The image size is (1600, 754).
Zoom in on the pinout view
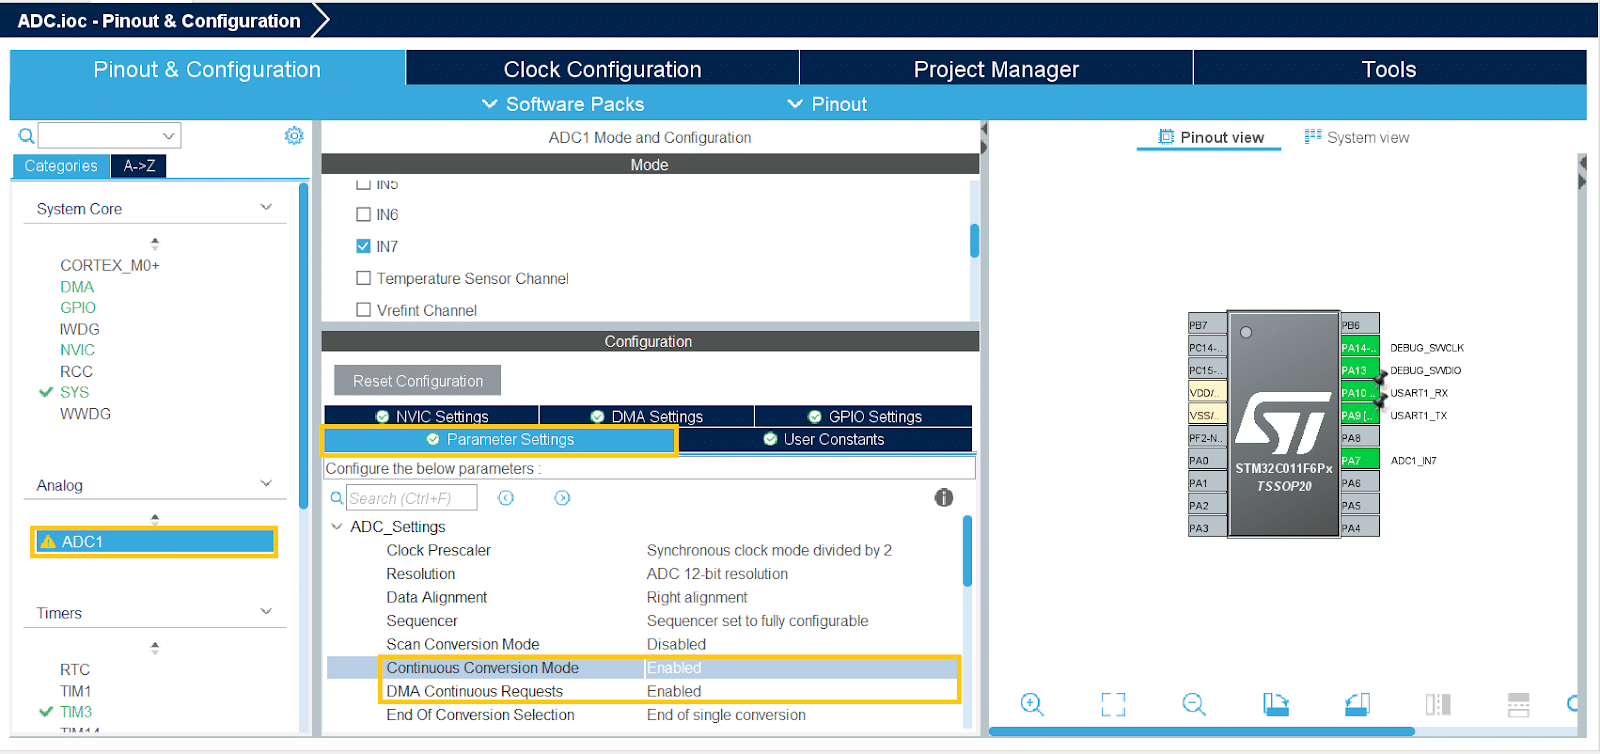[1032, 704]
